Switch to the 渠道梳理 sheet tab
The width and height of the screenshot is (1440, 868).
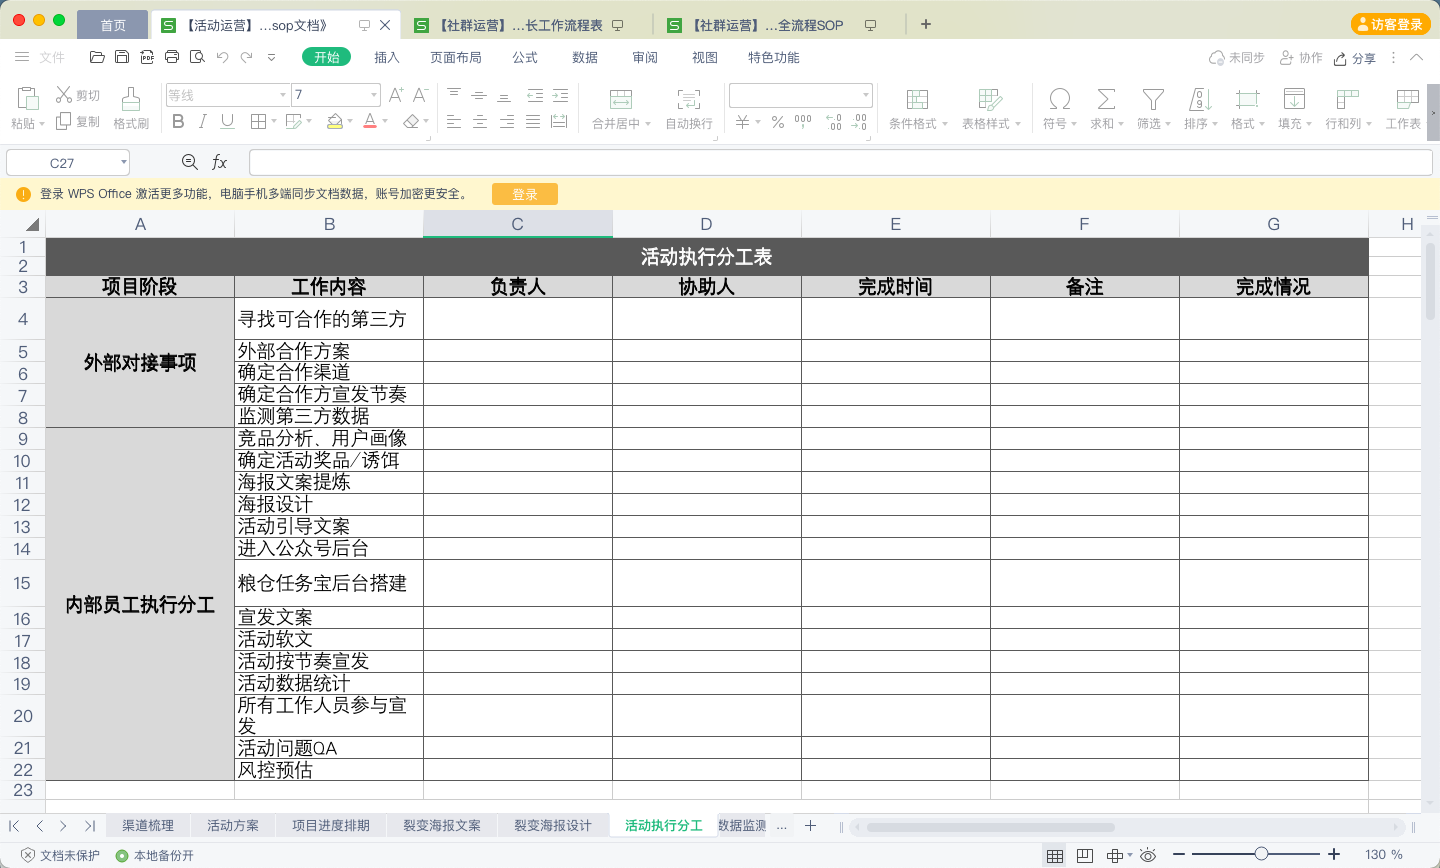(x=148, y=825)
